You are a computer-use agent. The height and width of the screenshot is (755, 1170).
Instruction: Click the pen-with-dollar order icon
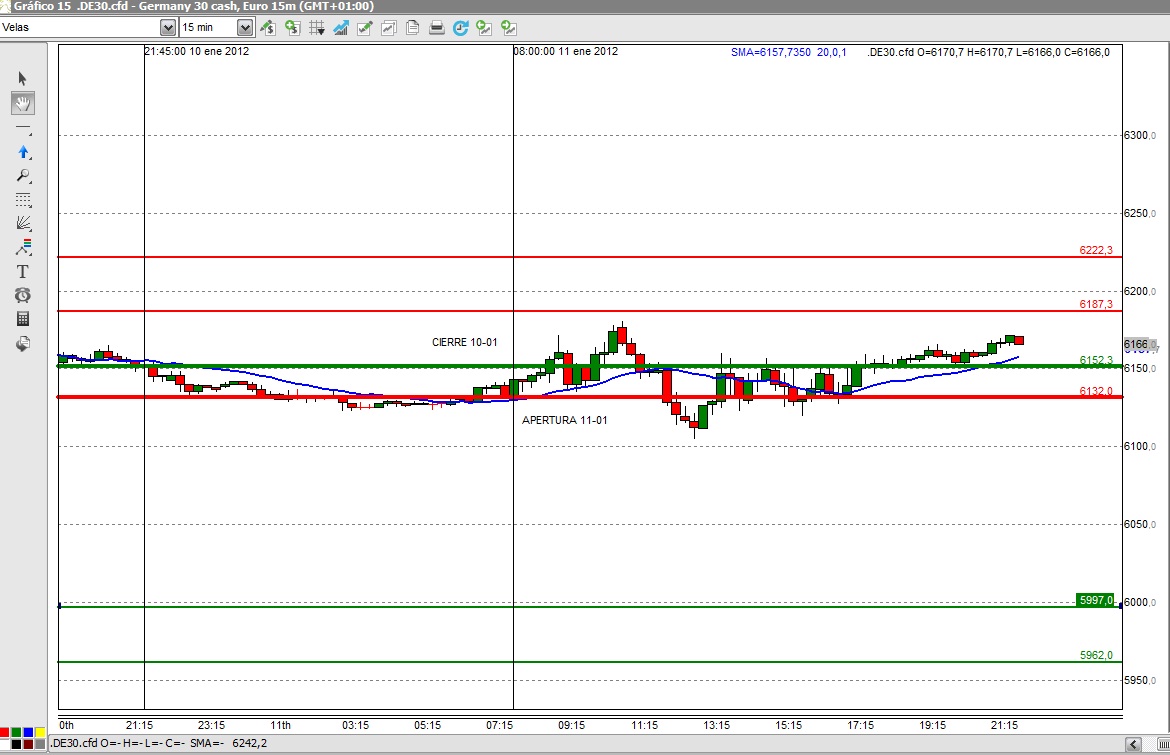tap(268, 28)
